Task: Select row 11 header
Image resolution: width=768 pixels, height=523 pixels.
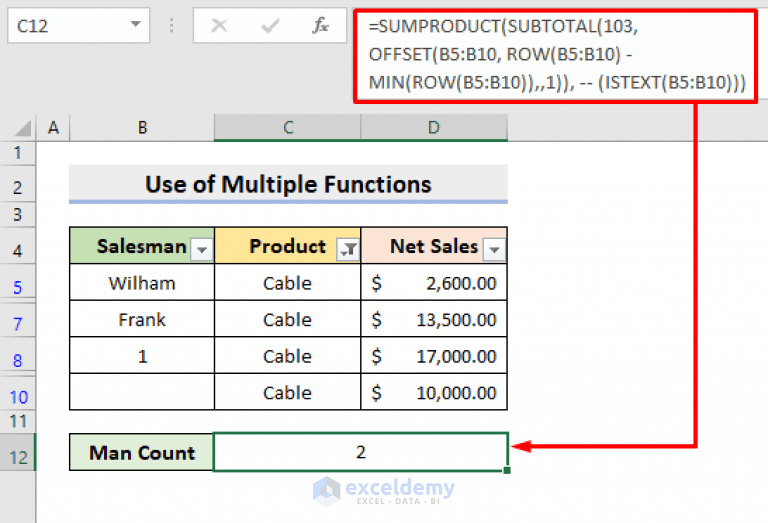Action: point(18,421)
